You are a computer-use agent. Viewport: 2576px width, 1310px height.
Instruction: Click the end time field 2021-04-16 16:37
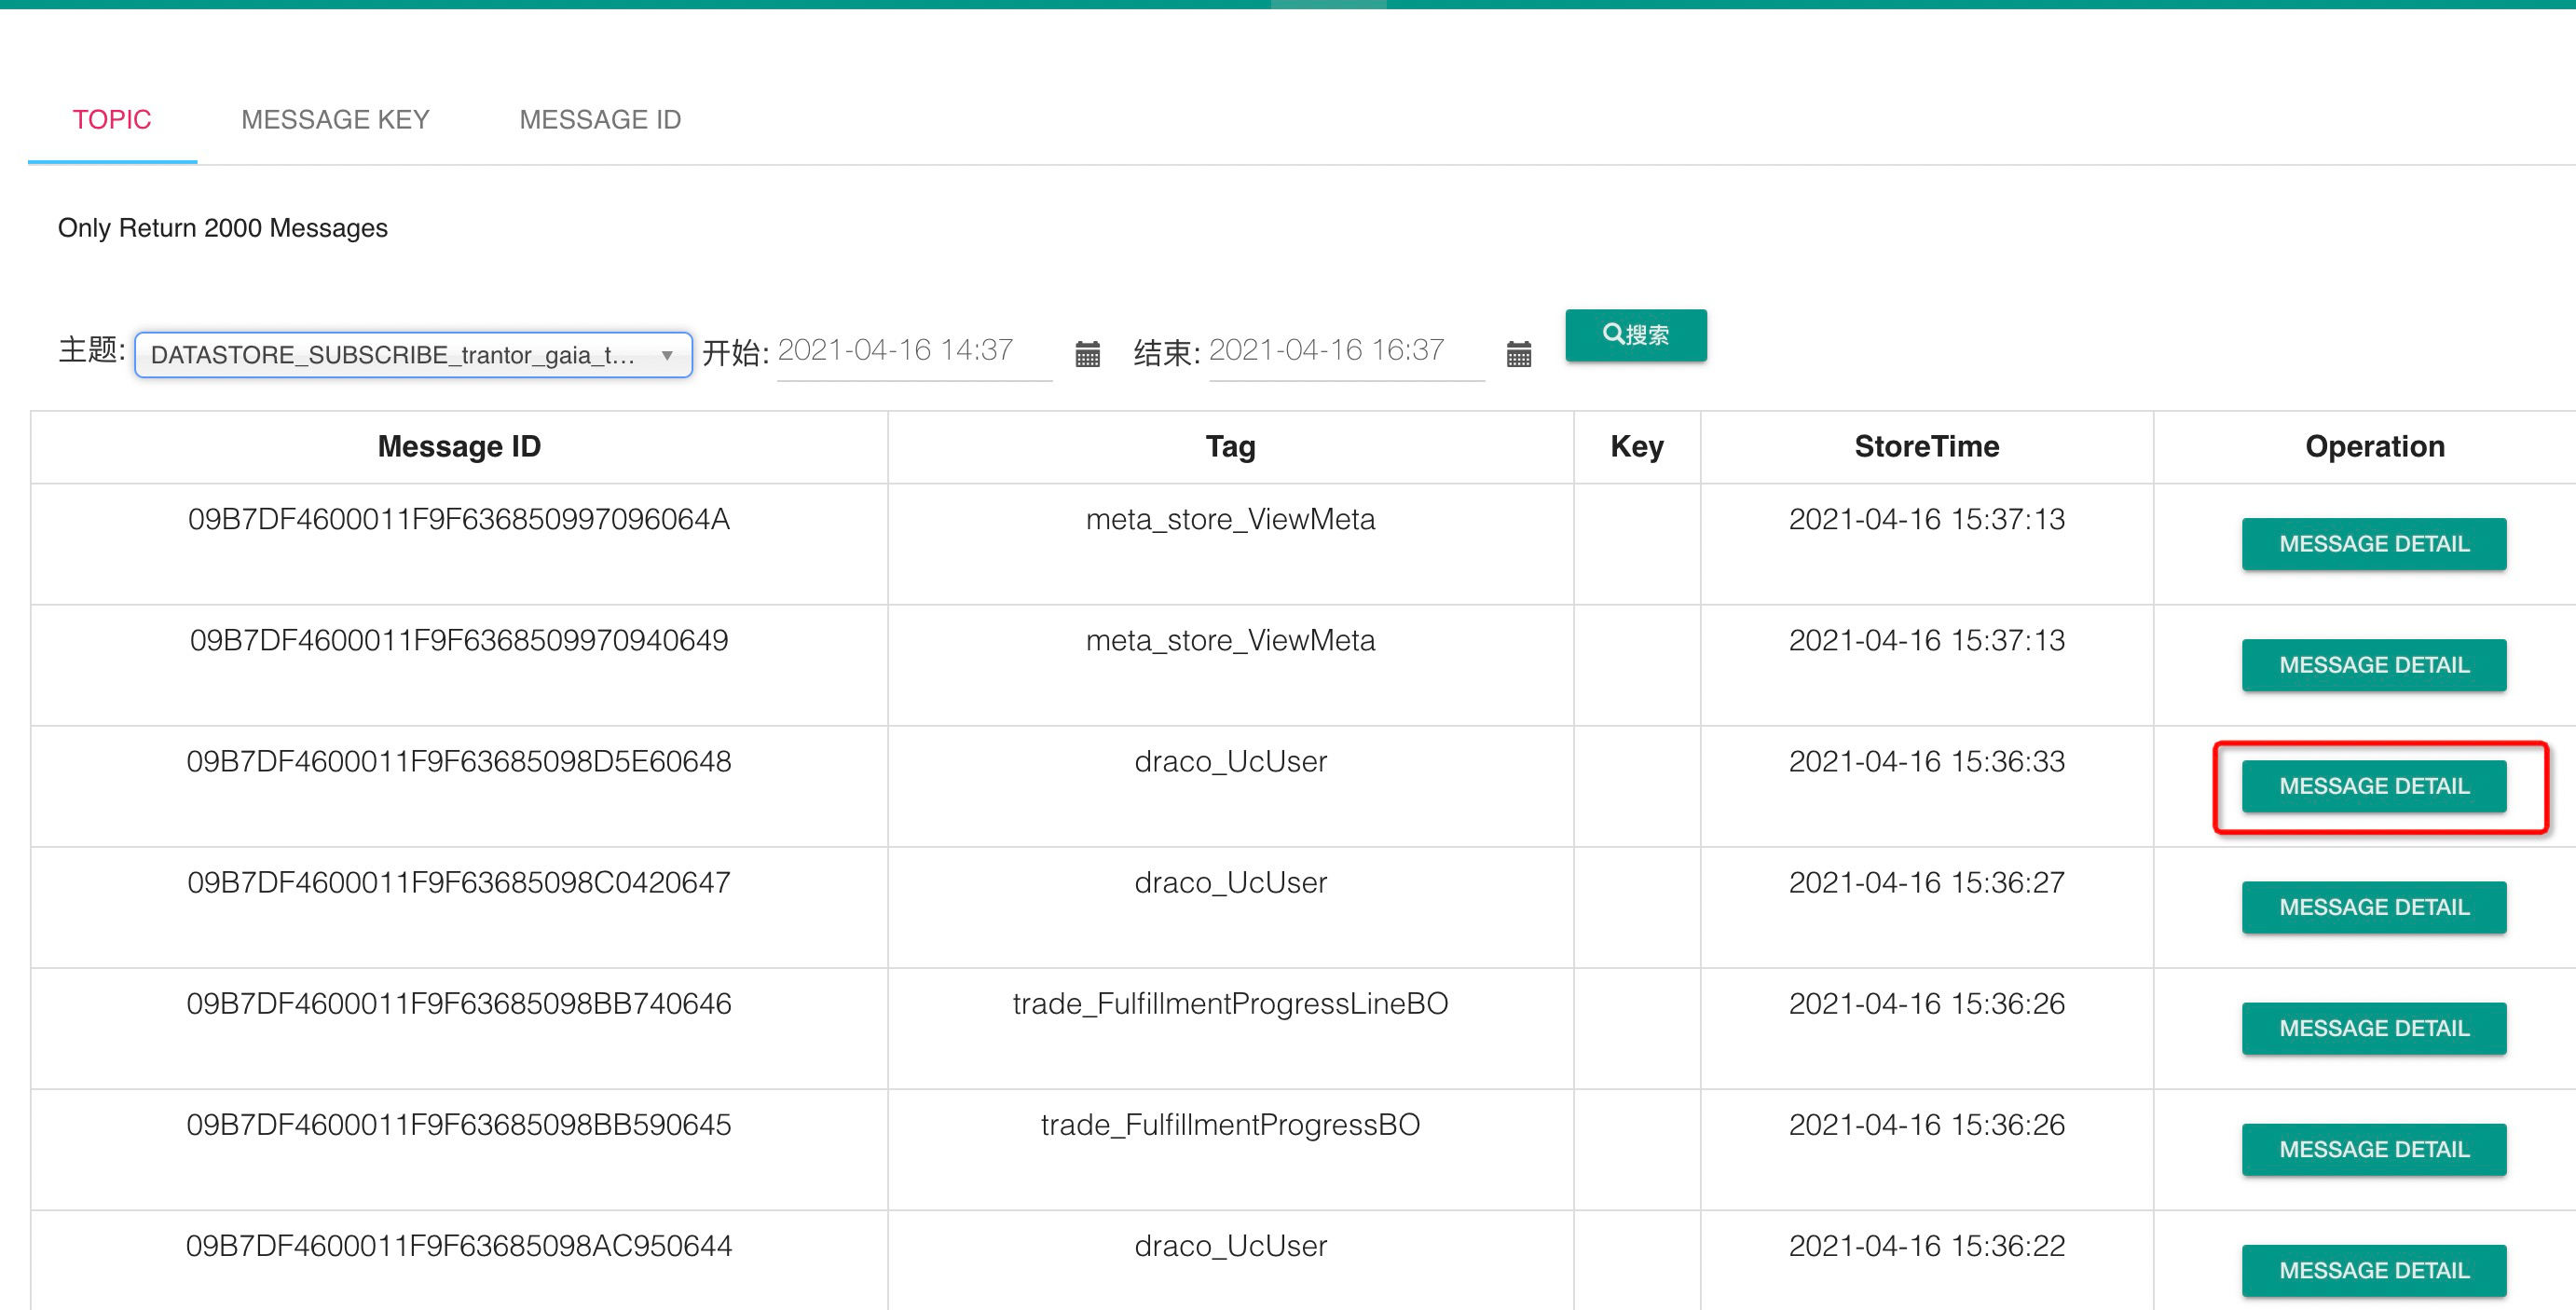[x=1346, y=351]
